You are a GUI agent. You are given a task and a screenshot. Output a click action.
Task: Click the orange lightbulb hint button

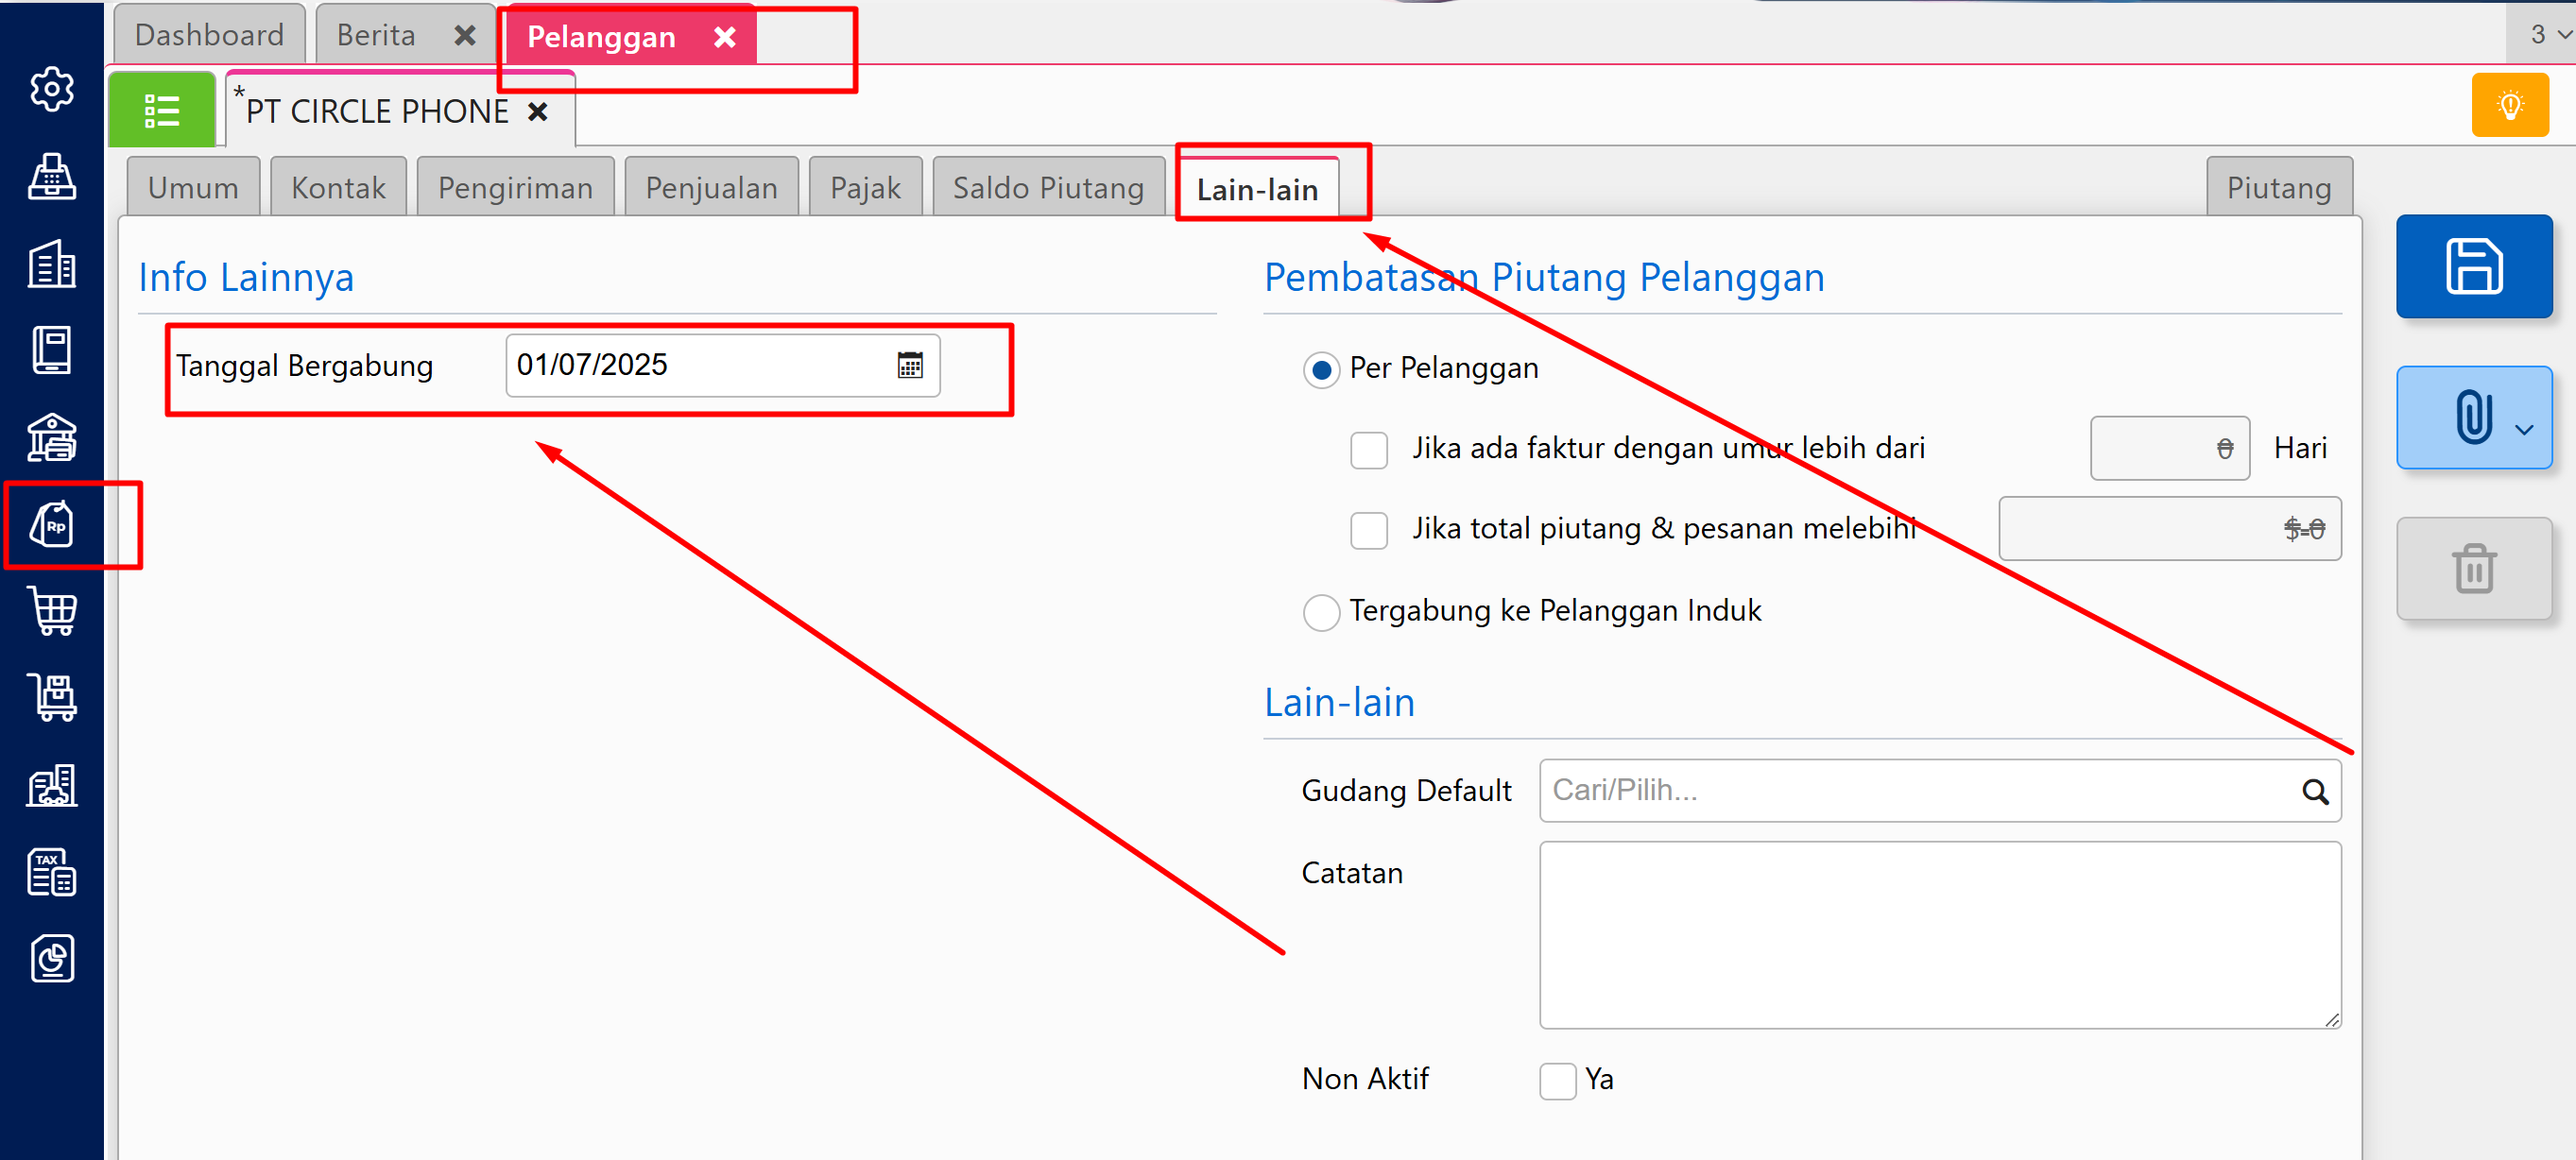pyautogui.click(x=2509, y=105)
